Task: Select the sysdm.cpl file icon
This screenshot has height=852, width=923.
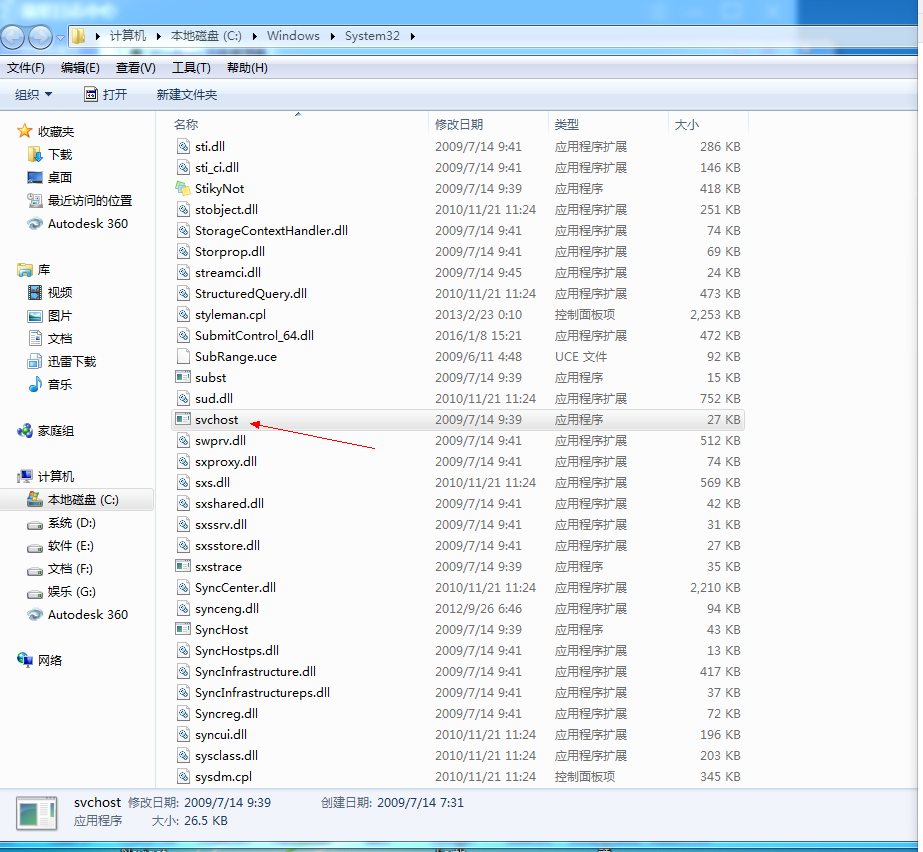Action: point(183,776)
